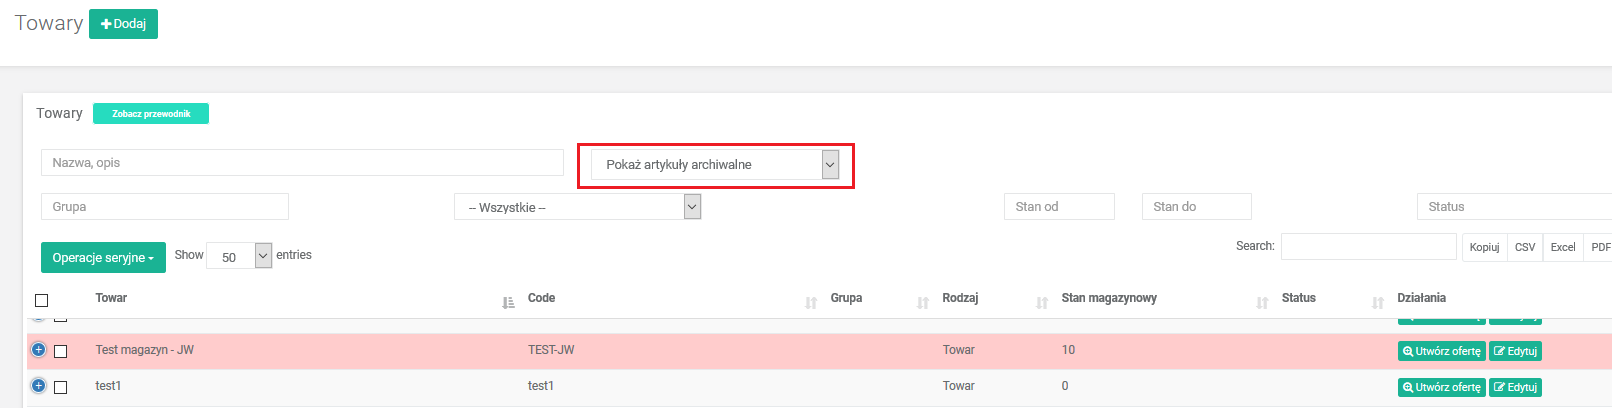This screenshot has height=408, width=1612.
Task: Sort table by Code column
Action: [x=541, y=298]
